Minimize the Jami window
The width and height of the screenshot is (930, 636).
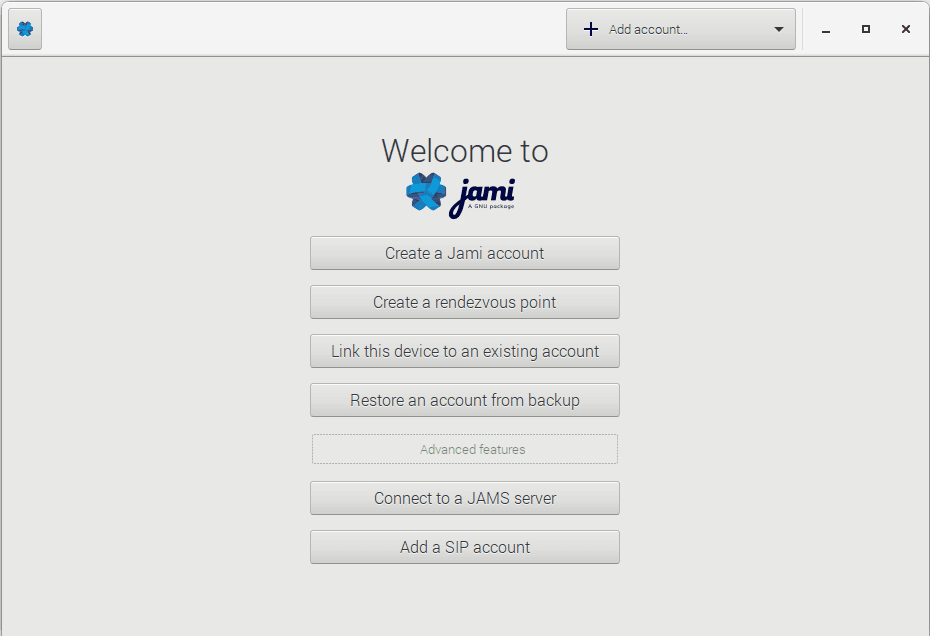click(x=825, y=30)
